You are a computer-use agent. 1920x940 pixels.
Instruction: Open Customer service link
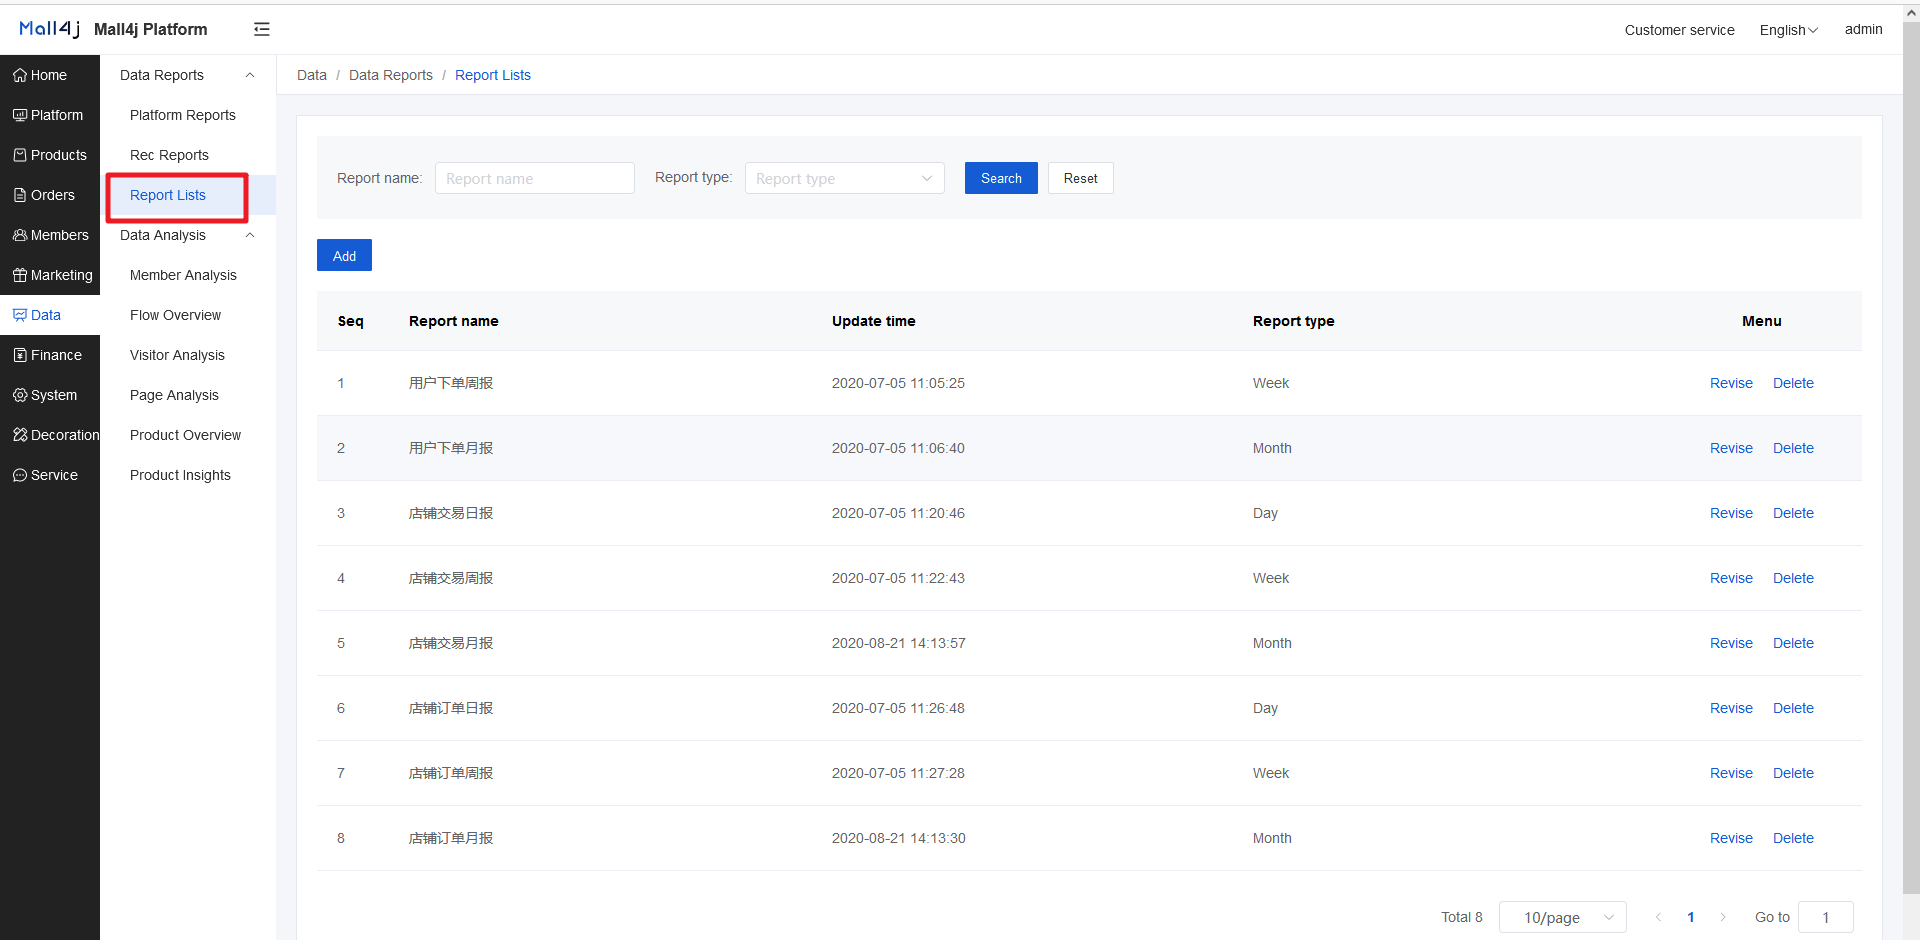pyautogui.click(x=1680, y=30)
